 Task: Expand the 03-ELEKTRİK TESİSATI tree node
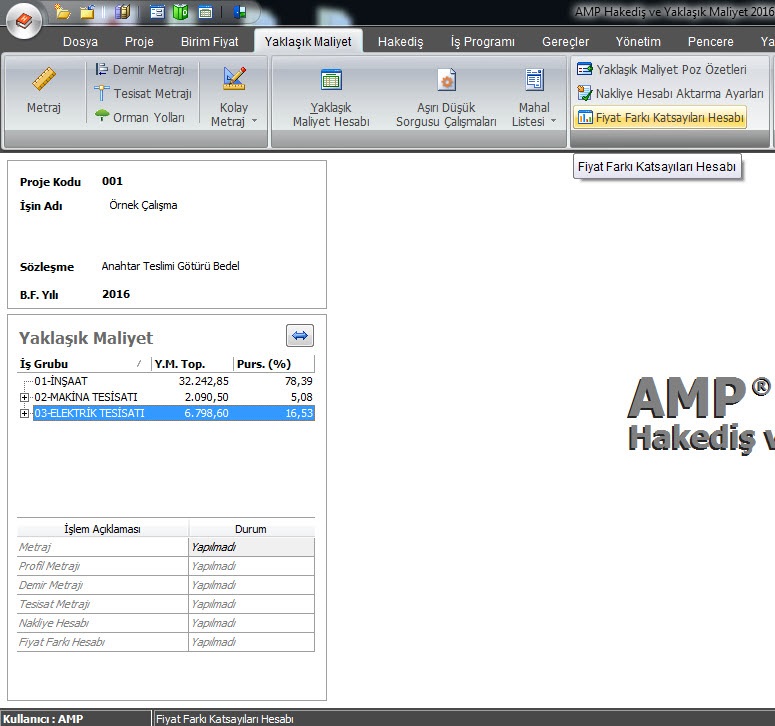coord(25,413)
